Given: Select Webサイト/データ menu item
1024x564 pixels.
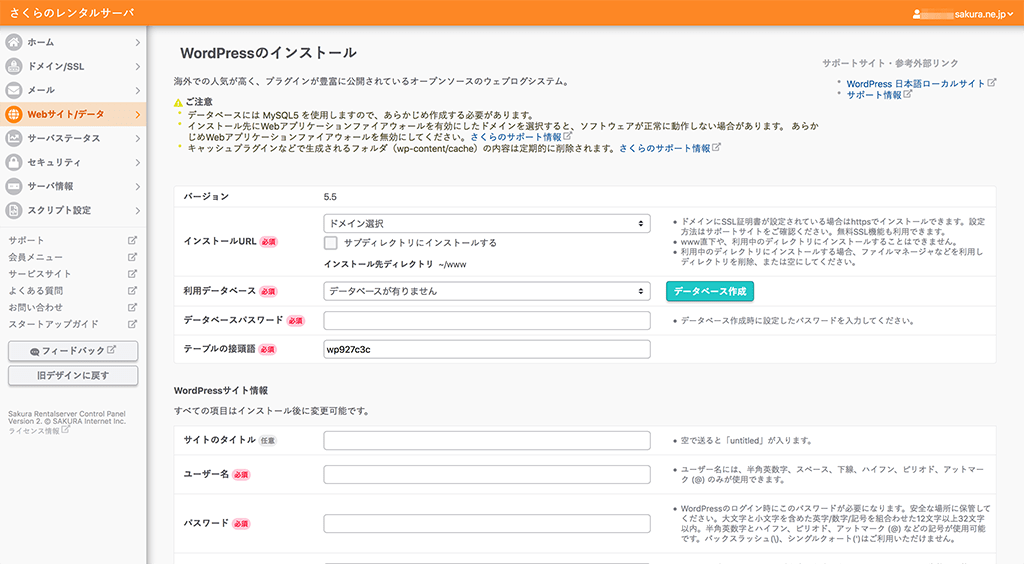Looking at the screenshot, I should [x=73, y=114].
